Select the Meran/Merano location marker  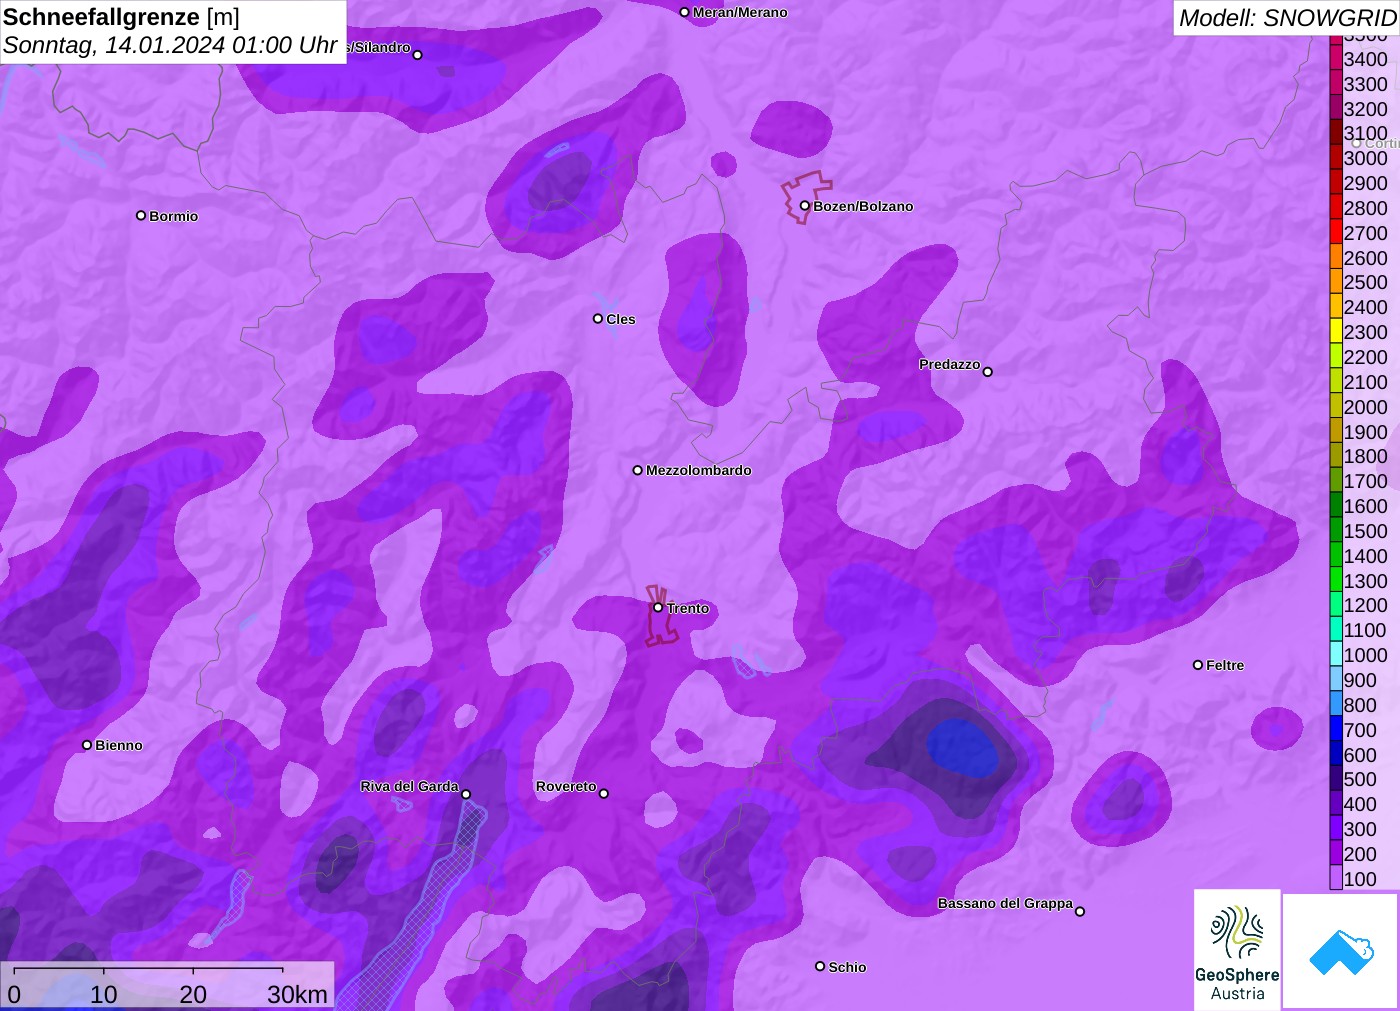[684, 12]
